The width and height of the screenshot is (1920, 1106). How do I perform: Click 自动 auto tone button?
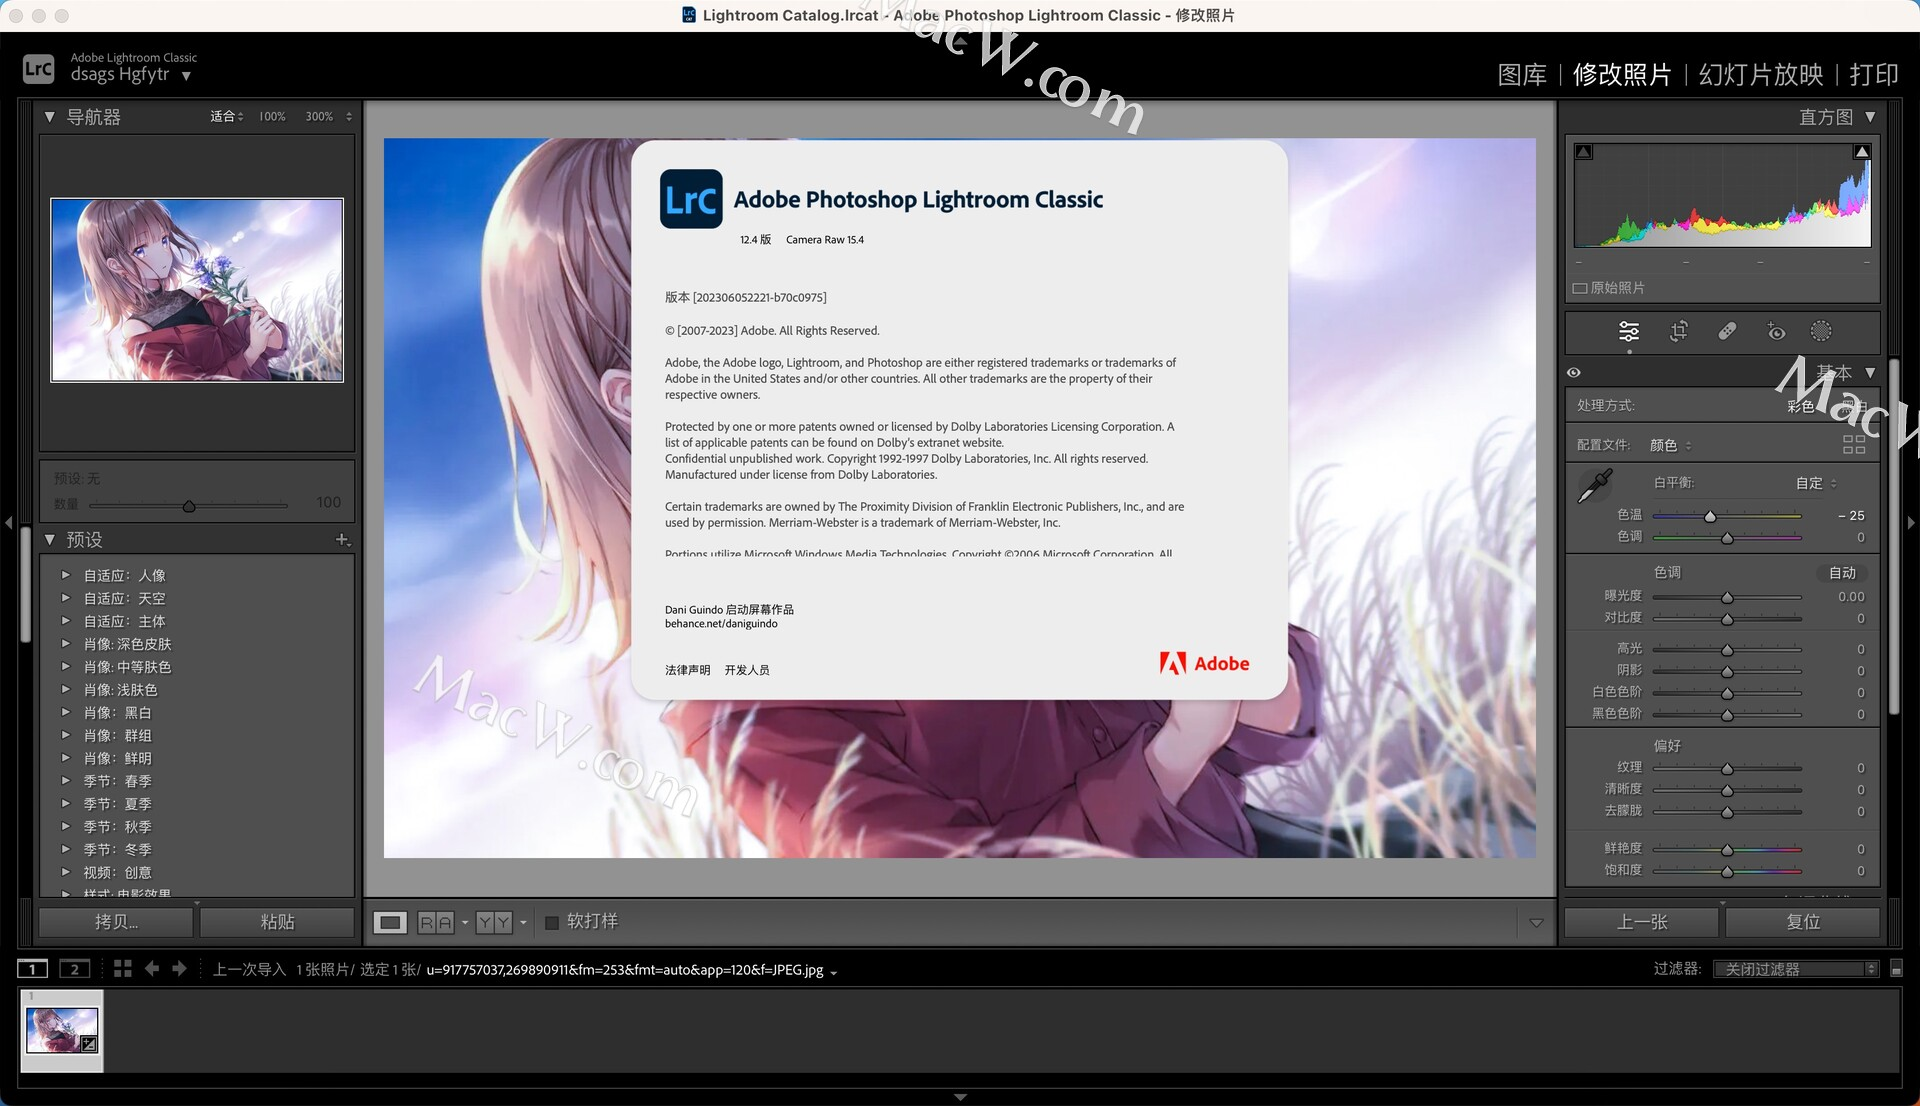click(1842, 573)
